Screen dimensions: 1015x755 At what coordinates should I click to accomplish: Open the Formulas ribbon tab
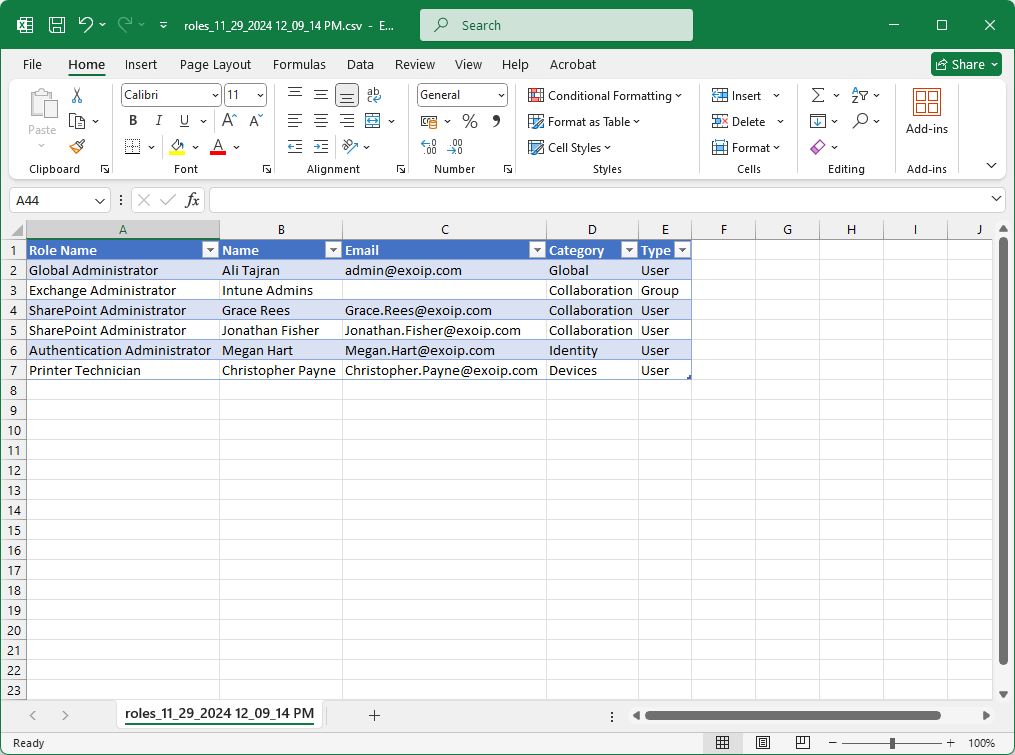pyautogui.click(x=299, y=64)
